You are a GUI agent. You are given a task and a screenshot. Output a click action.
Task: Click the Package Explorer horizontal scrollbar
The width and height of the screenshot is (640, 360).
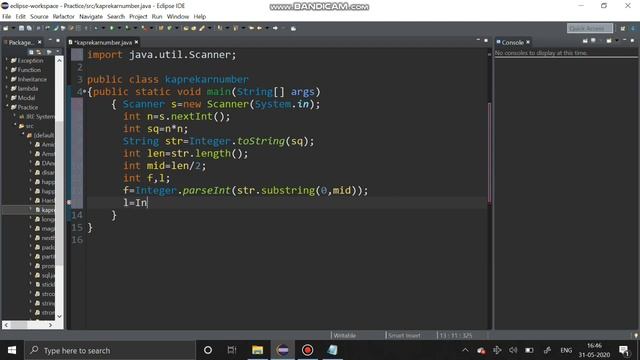(x=28, y=325)
